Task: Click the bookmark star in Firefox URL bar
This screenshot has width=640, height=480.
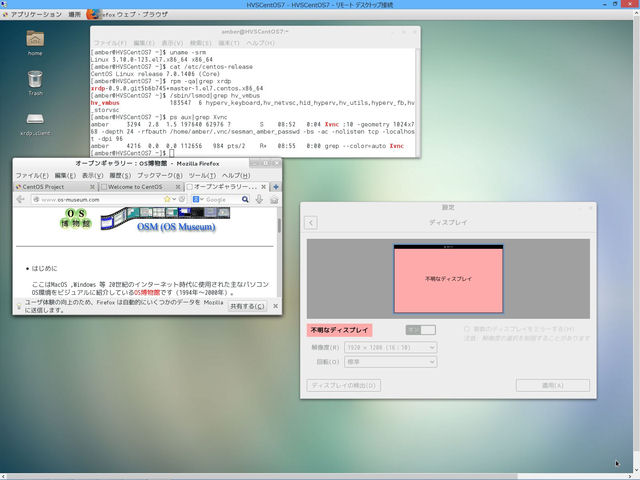Action: click(x=167, y=199)
